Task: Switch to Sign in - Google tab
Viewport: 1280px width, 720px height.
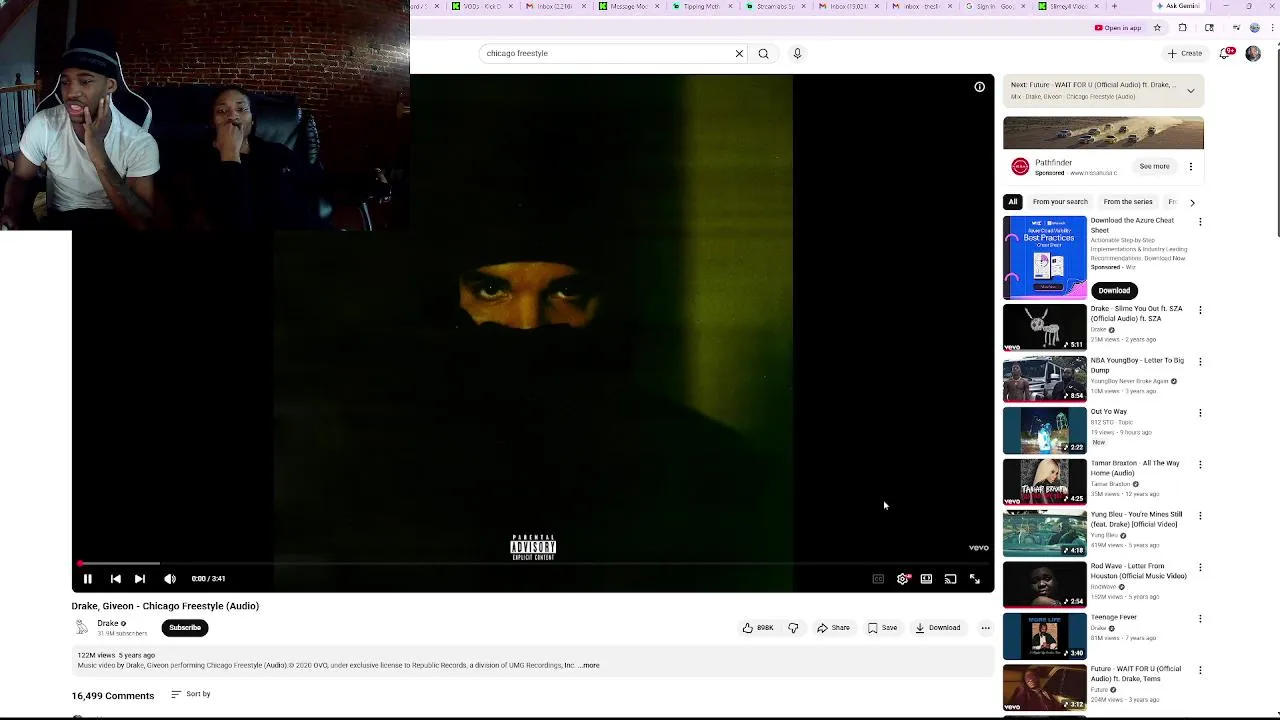Action: tap(995, 6)
